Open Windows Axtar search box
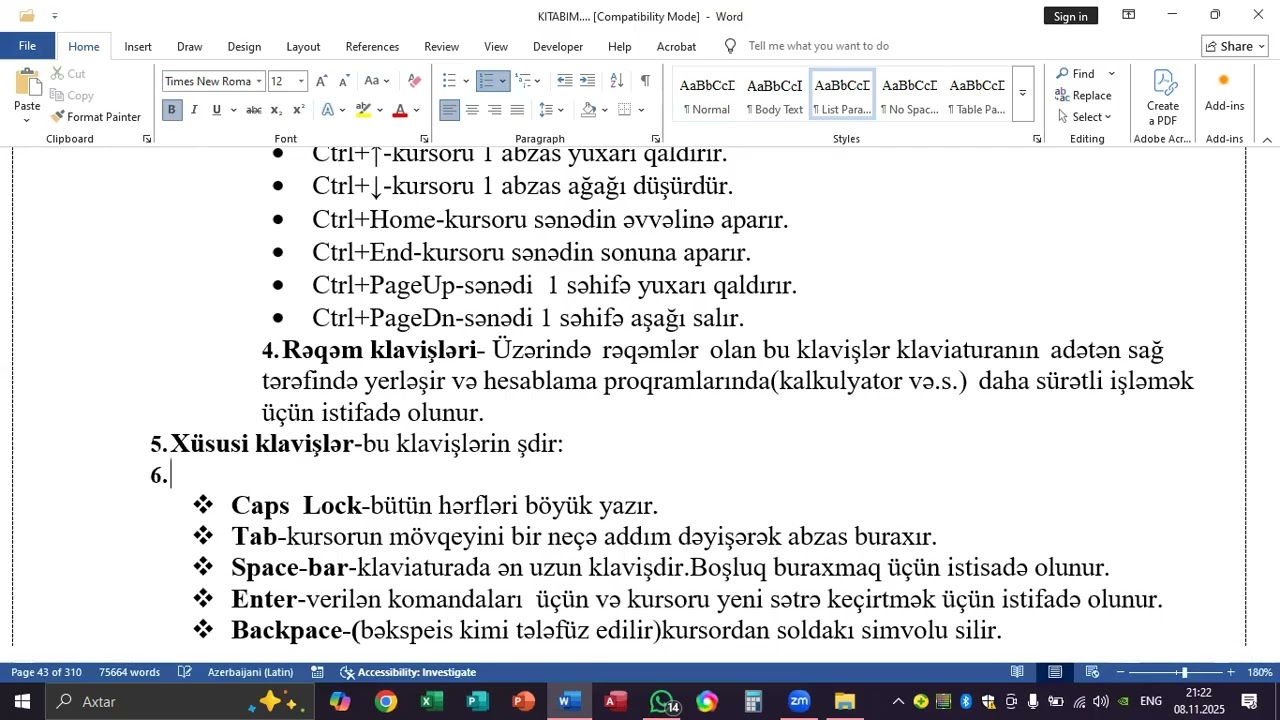 tap(180, 701)
